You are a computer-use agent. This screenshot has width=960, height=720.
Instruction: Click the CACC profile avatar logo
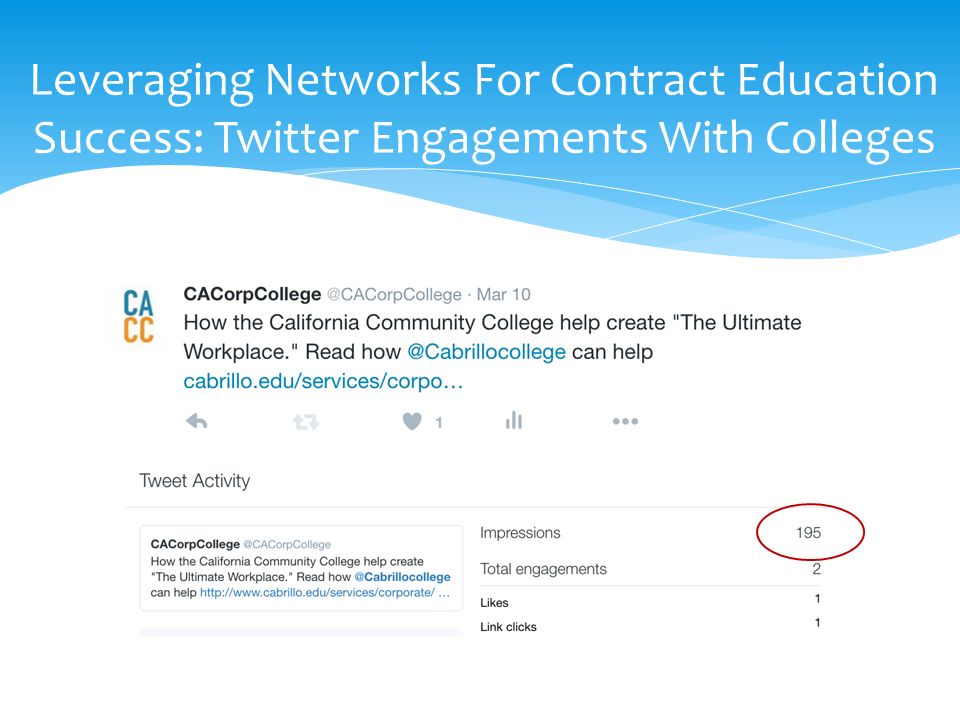138,316
